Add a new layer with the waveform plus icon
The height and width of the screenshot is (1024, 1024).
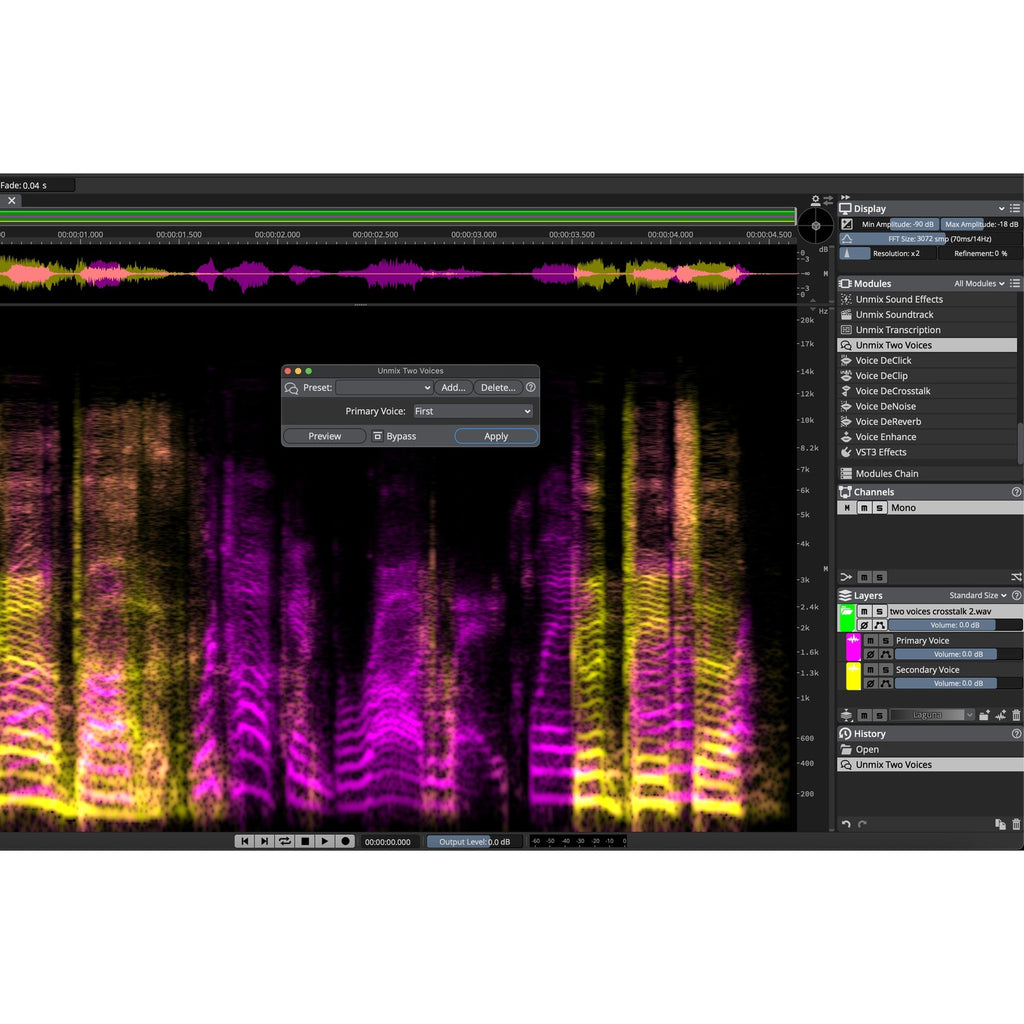tap(1000, 716)
